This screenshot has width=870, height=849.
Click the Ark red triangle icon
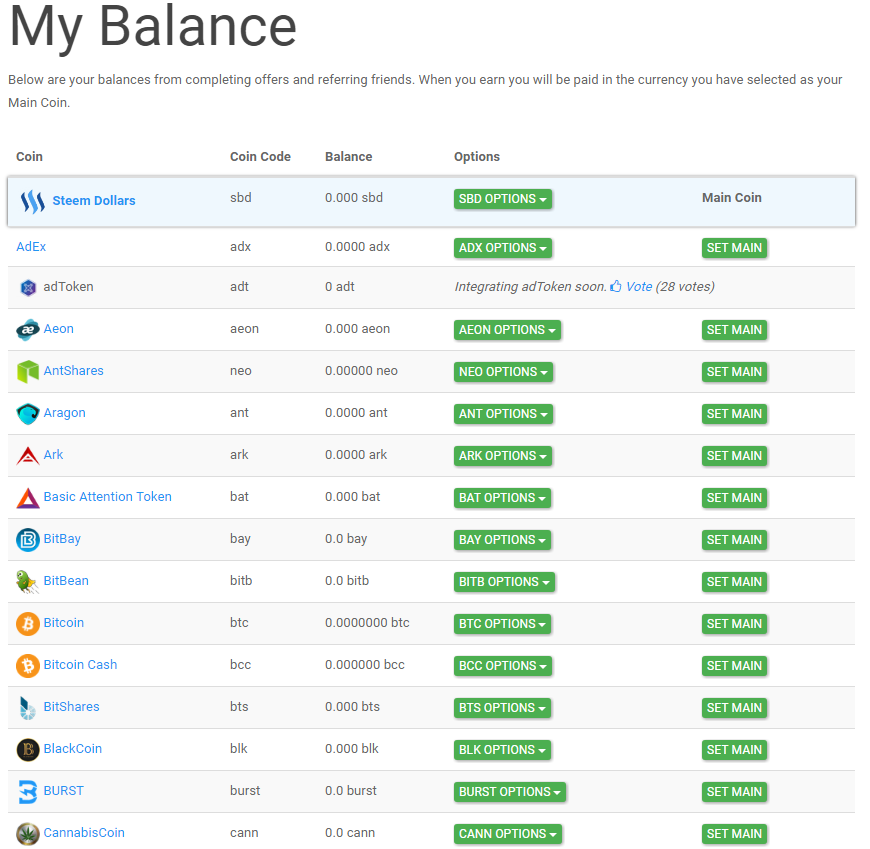28,456
